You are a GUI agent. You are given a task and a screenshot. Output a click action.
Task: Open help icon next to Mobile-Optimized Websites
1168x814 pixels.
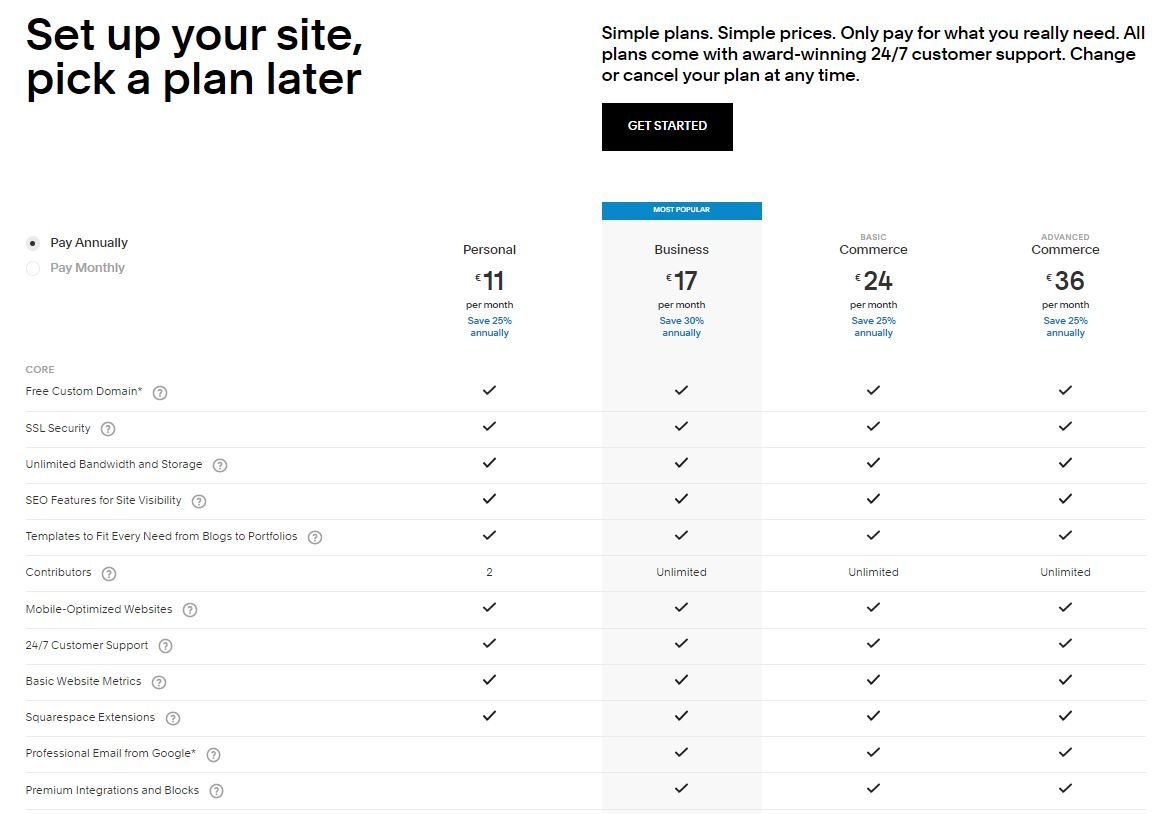[x=190, y=610]
